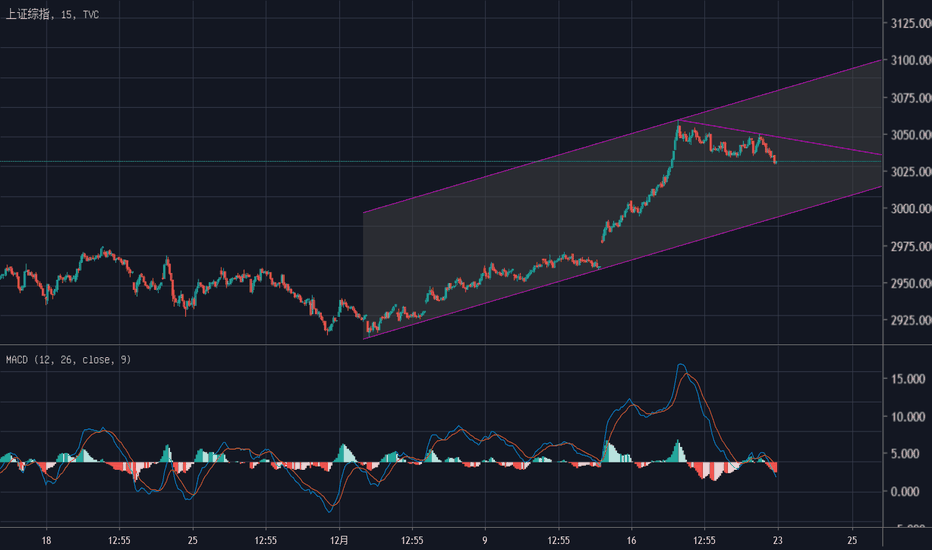This screenshot has height=550, width=932.
Task: Click the '23' date label on time axis
Action: coord(777,540)
